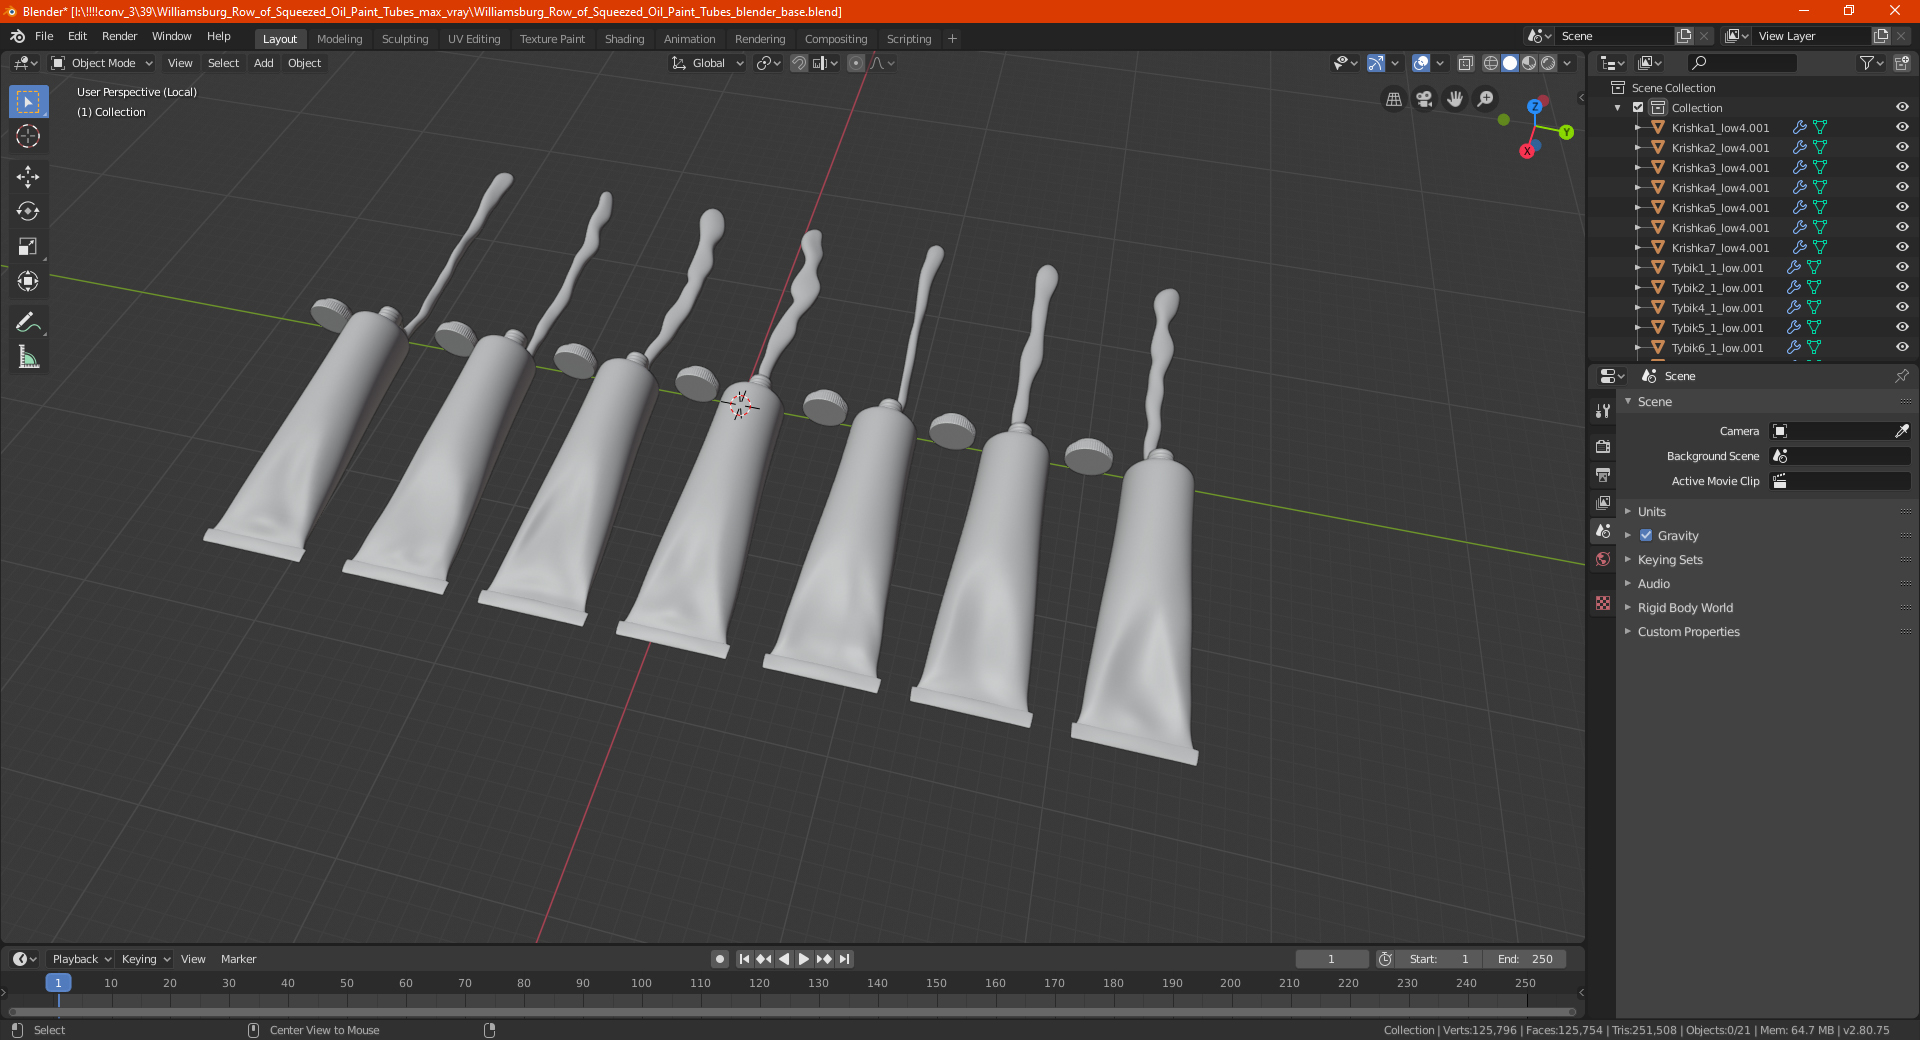This screenshot has width=1920, height=1040.
Task: Open the World properties tab
Action: pyautogui.click(x=1603, y=559)
